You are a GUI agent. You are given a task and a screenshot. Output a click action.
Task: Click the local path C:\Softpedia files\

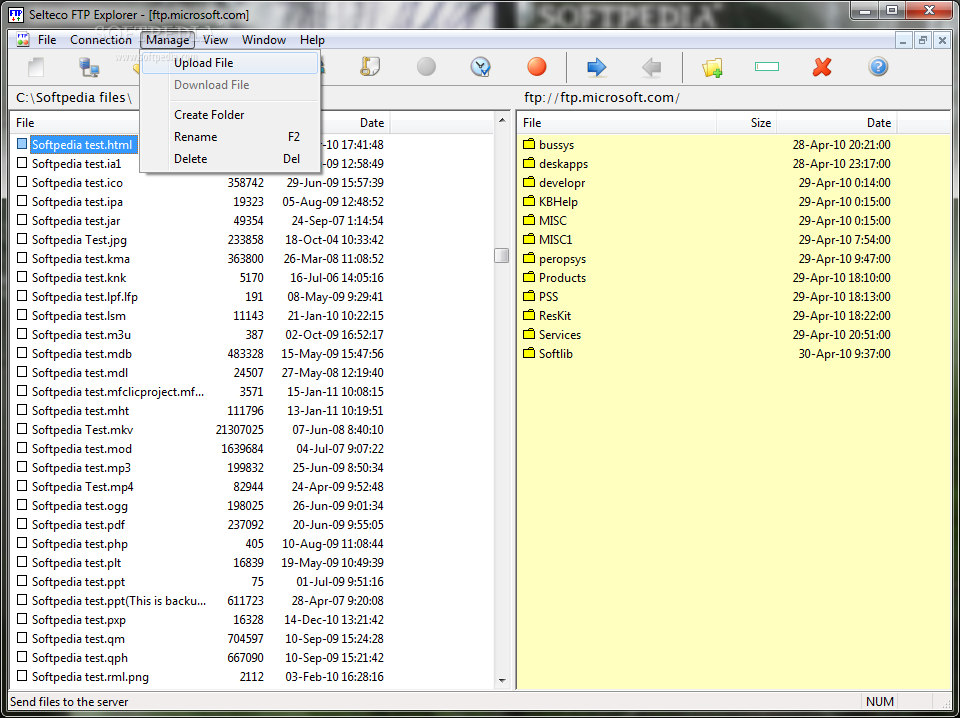click(x=74, y=97)
